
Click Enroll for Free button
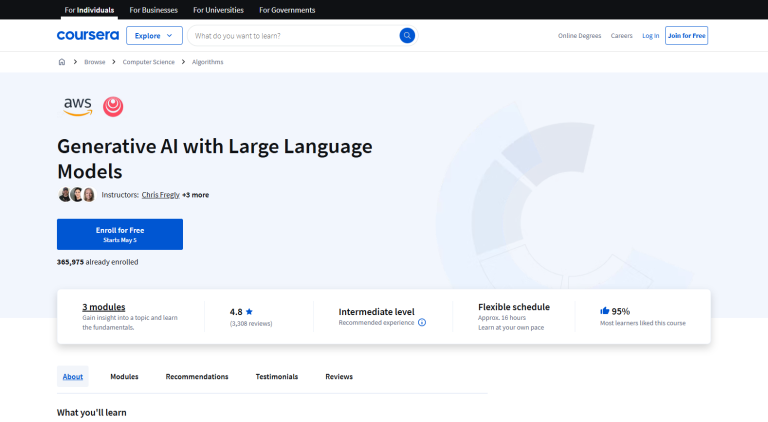coord(120,234)
